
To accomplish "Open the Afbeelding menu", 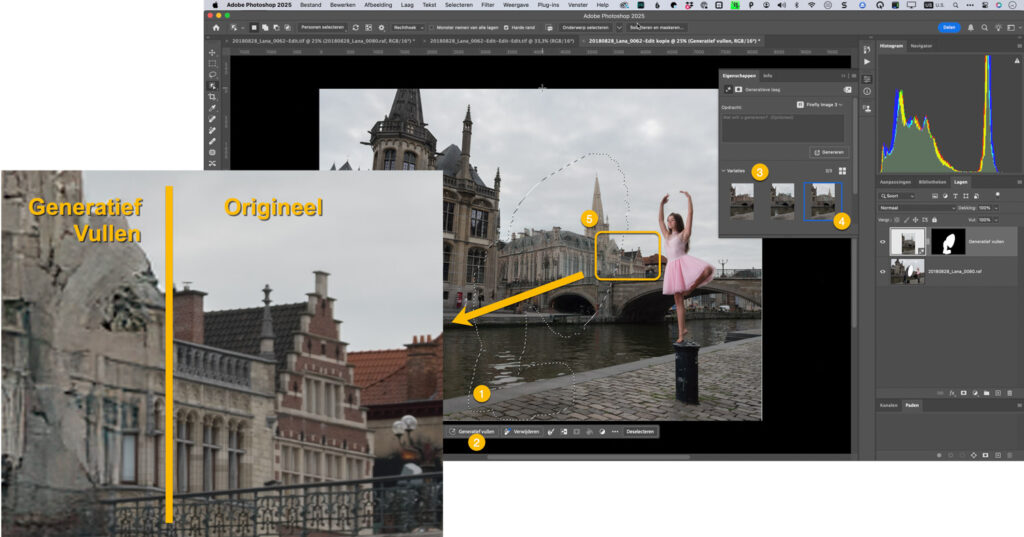I will (378, 5).
